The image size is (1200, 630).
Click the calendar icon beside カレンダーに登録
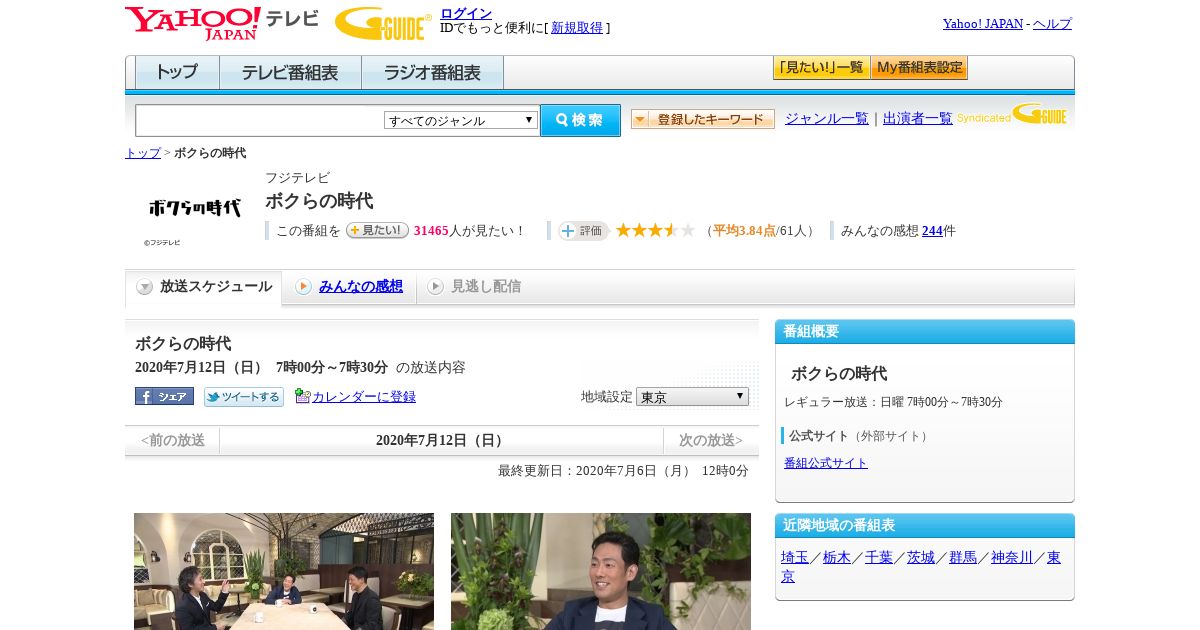tap(302, 396)
